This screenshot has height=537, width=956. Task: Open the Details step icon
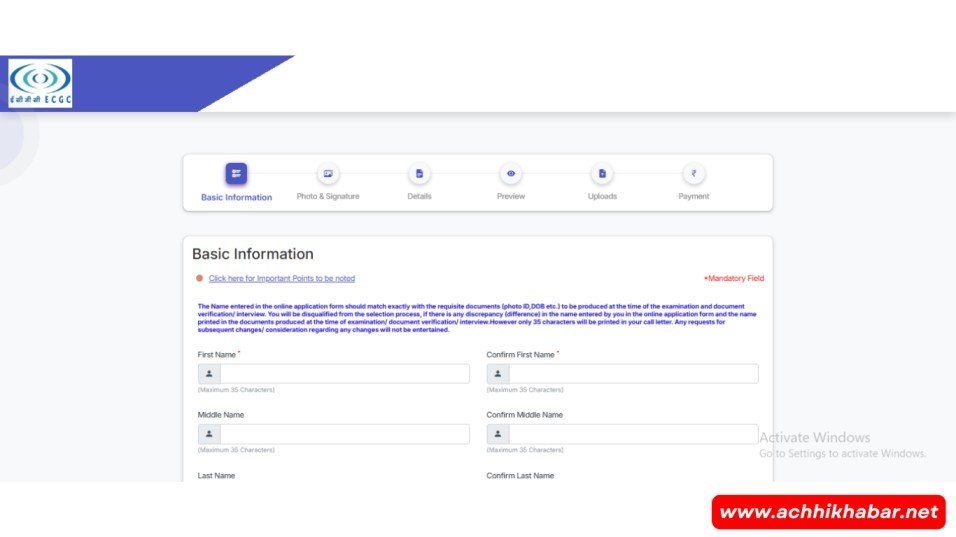[419, 173]
